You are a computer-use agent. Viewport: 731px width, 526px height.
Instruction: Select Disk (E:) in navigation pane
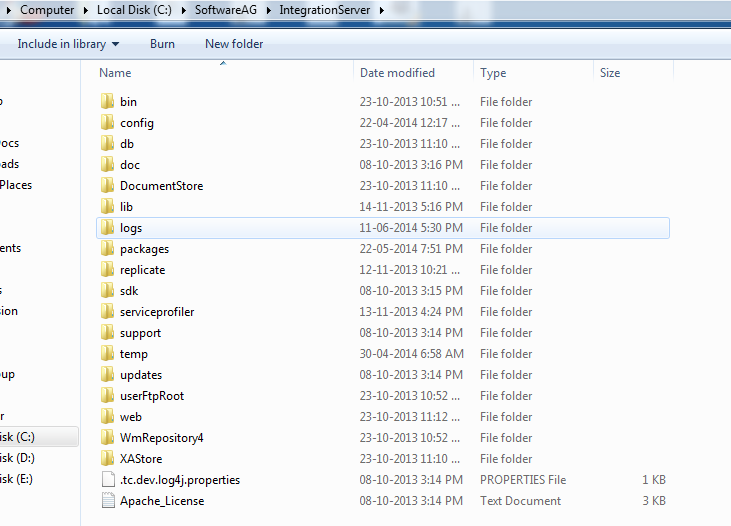click(x=16, y=479)
